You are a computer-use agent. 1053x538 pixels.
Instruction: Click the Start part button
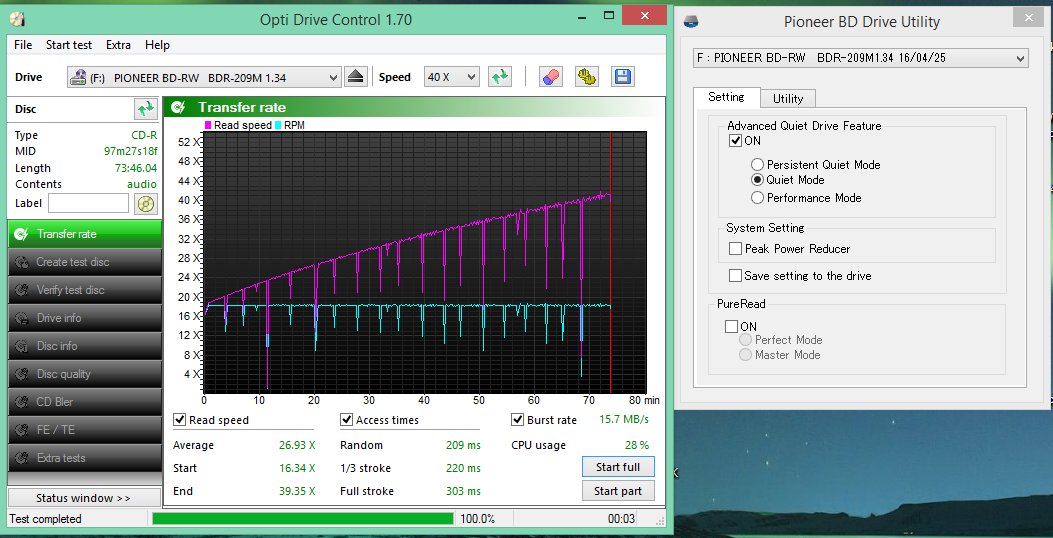(x=618, y=491)
